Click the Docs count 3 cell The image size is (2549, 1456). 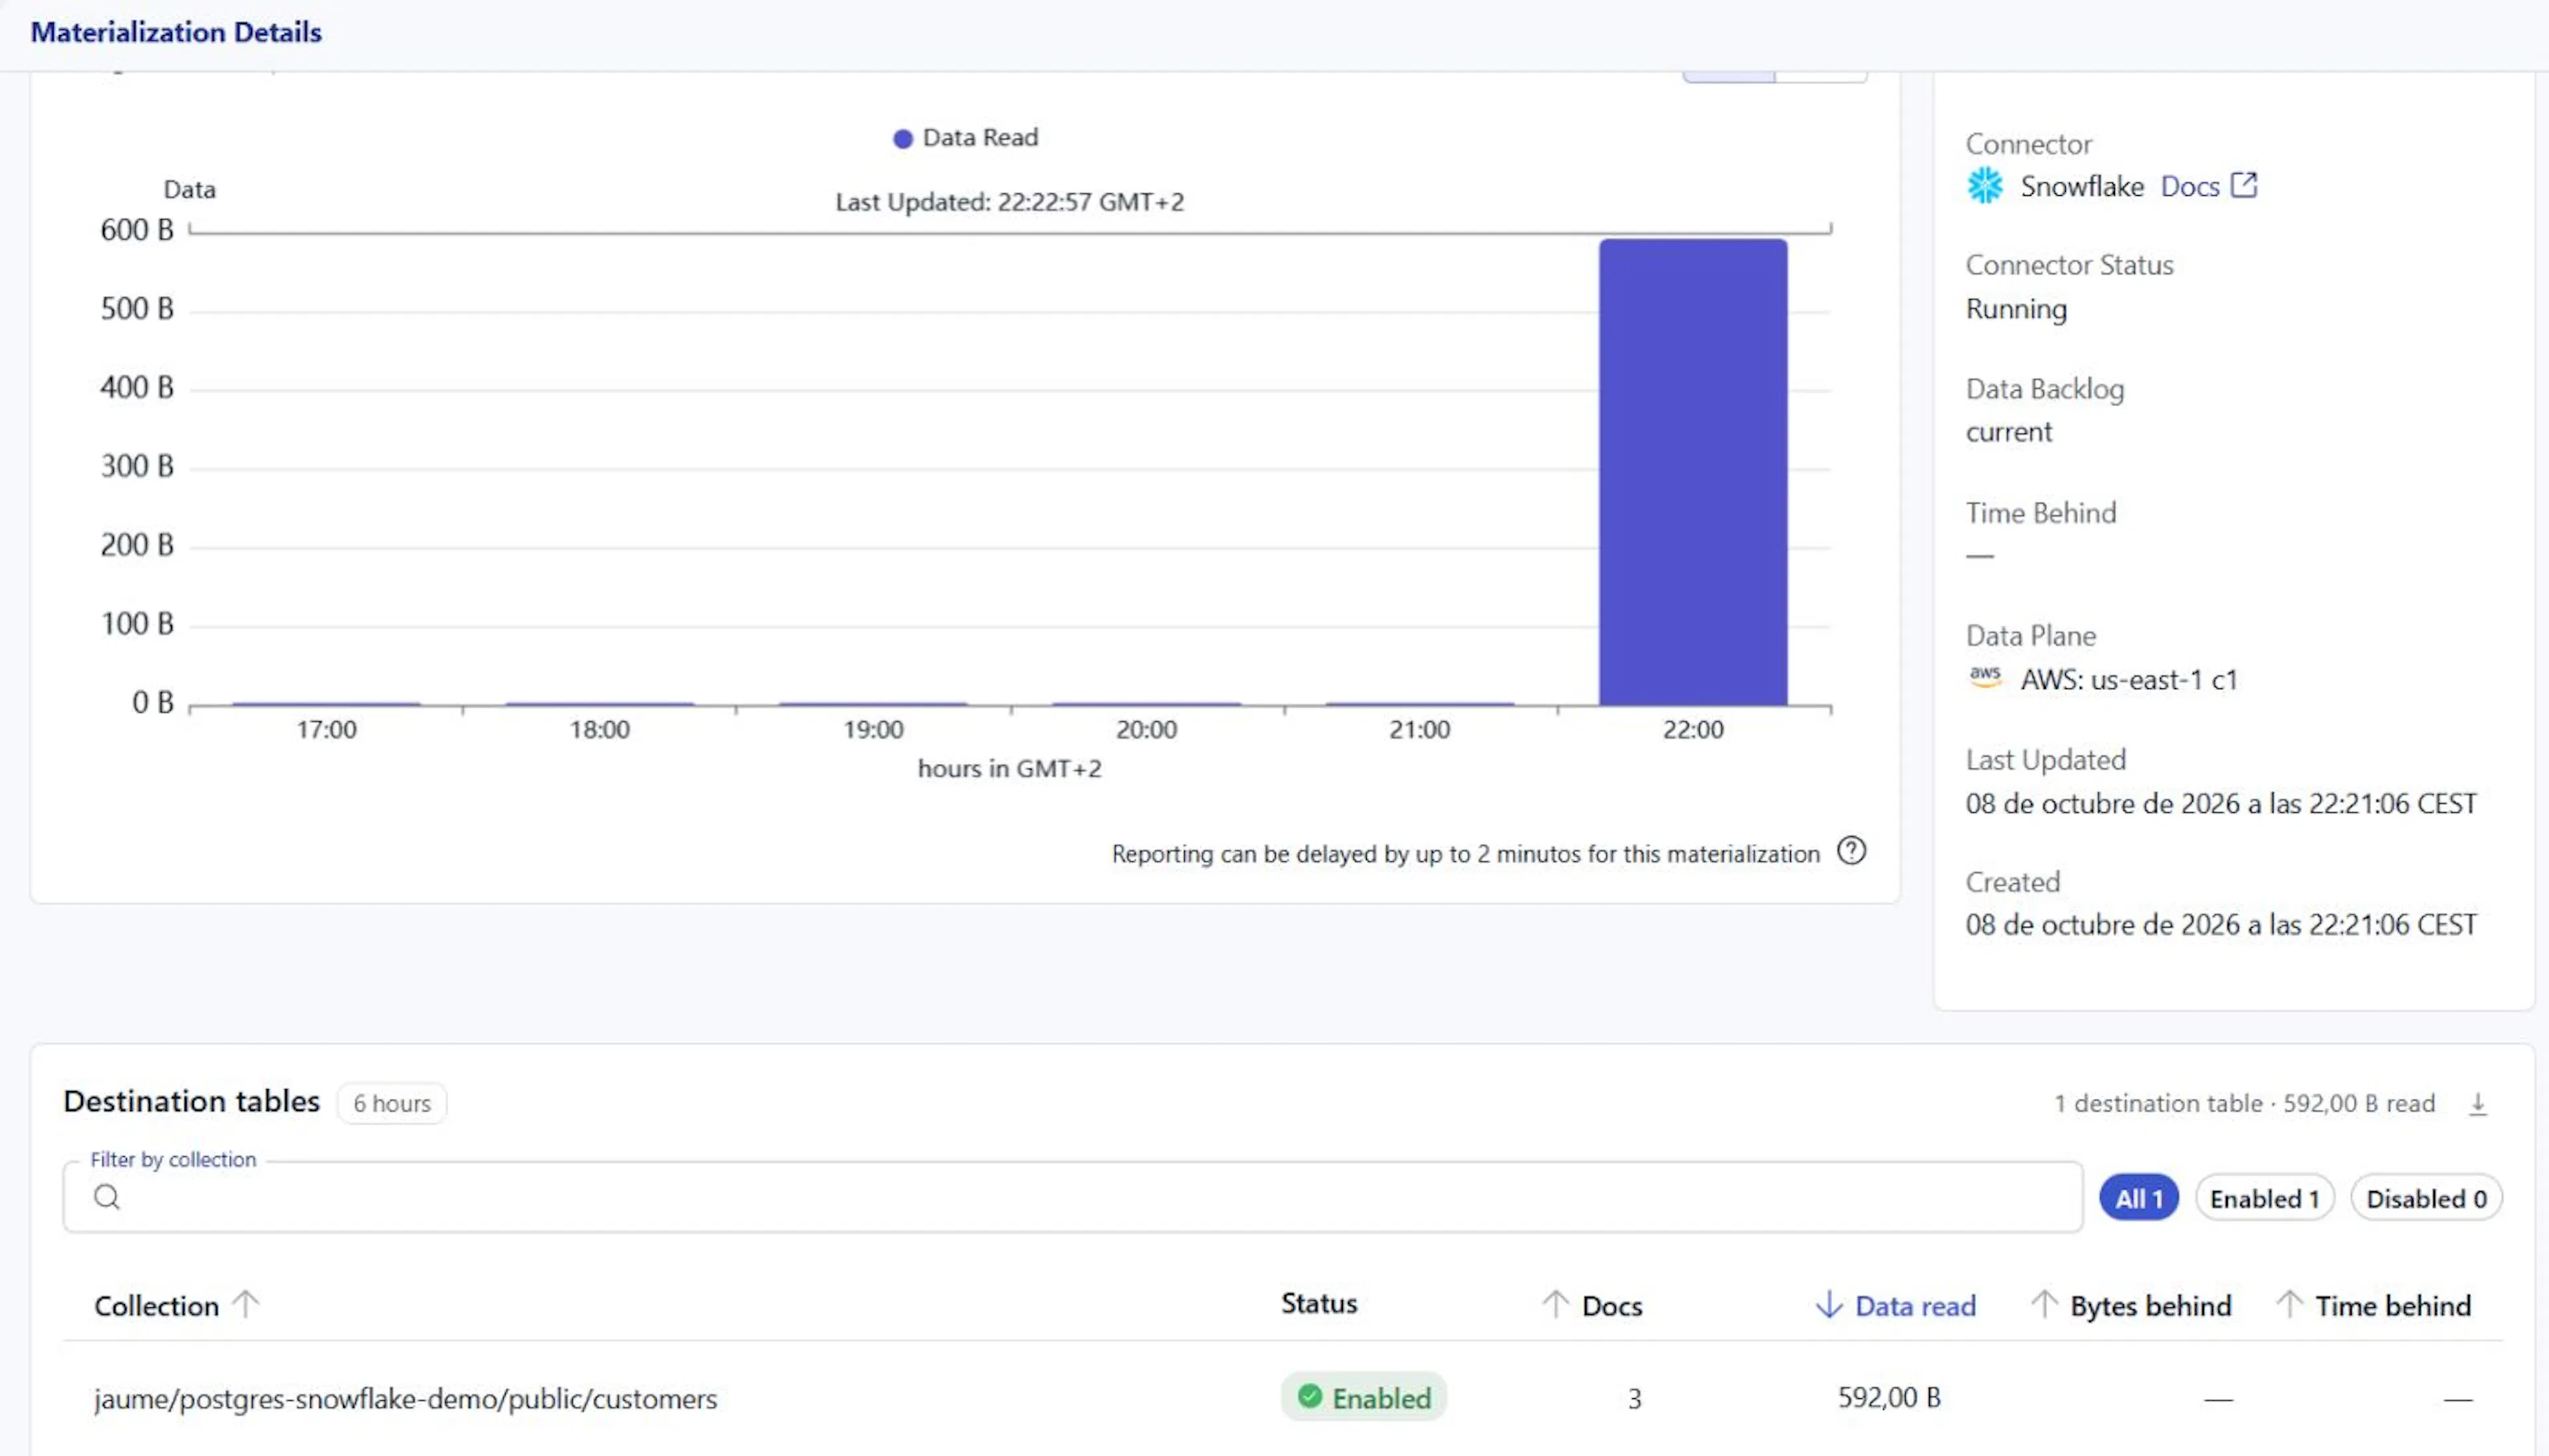[1634, 1398]
